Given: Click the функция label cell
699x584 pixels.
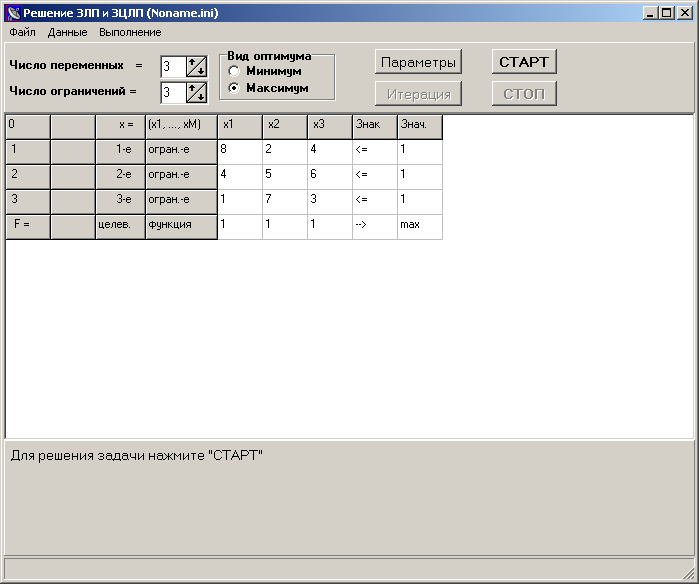Looking at the screenshot, I should (x=181, y=226).
